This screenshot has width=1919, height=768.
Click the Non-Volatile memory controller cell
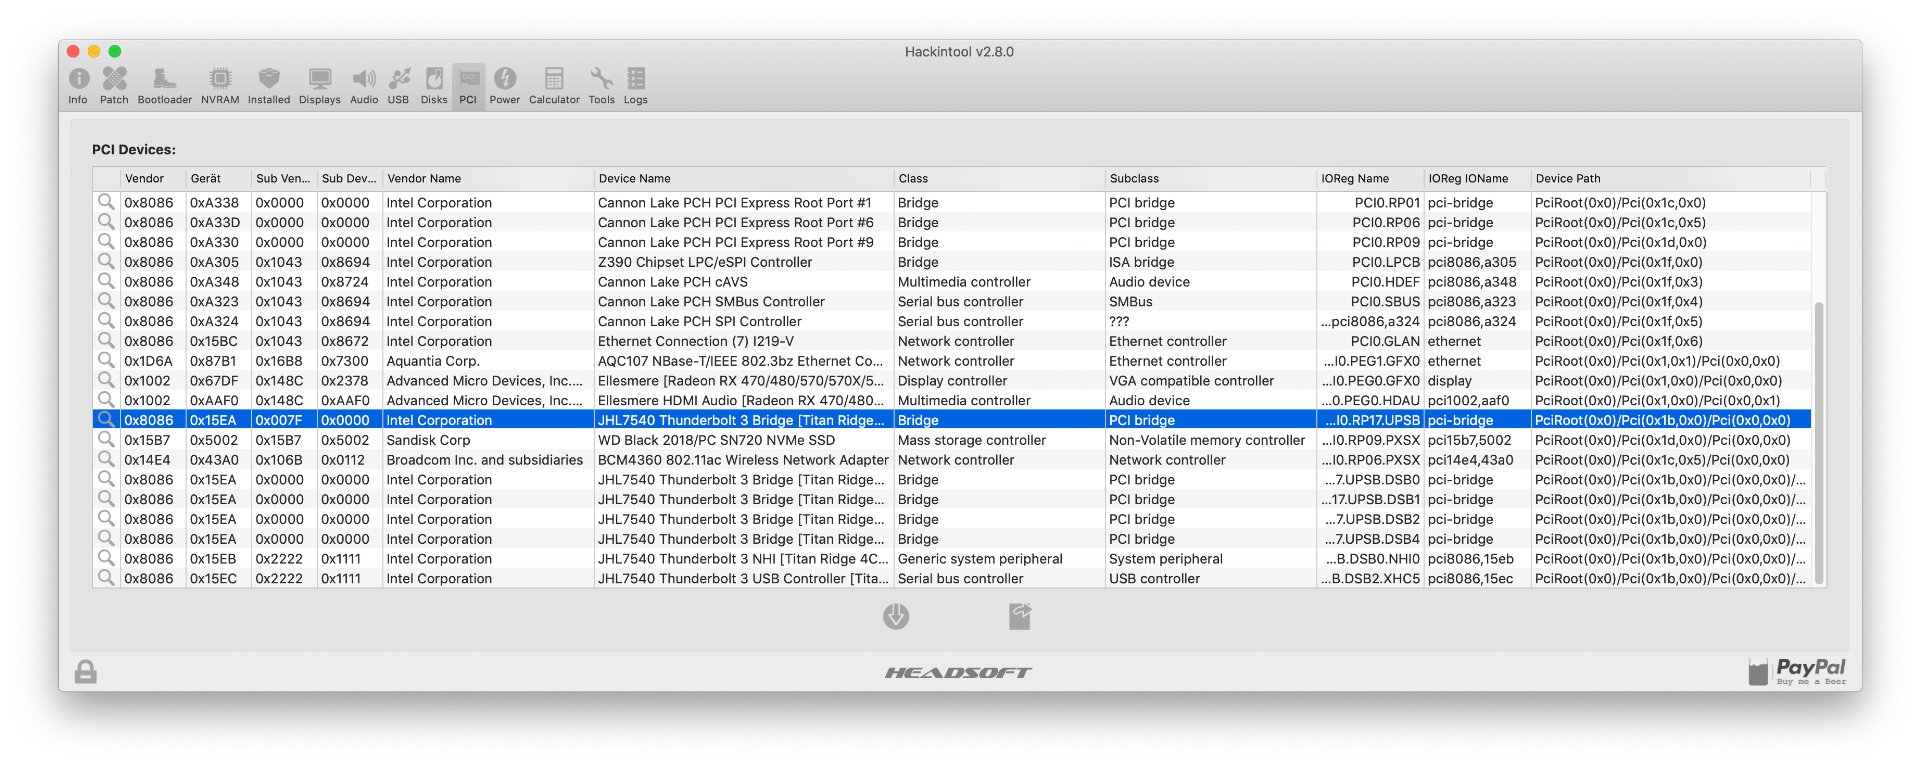click(x=1211, y=440)
